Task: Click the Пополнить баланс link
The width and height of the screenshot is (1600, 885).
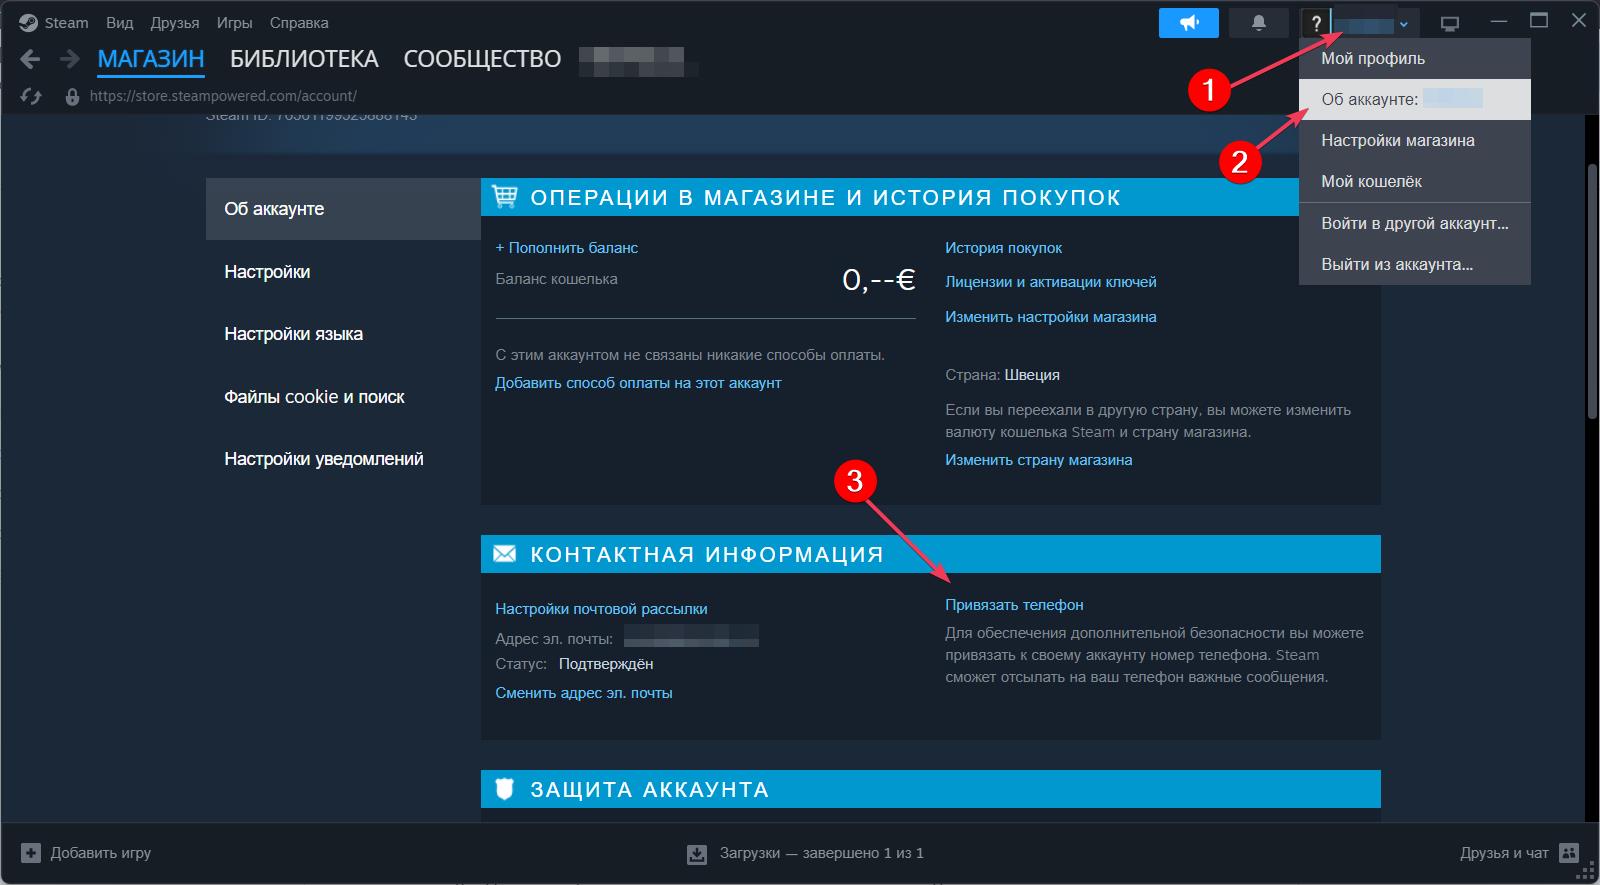Action: click(x=566, y=247)
